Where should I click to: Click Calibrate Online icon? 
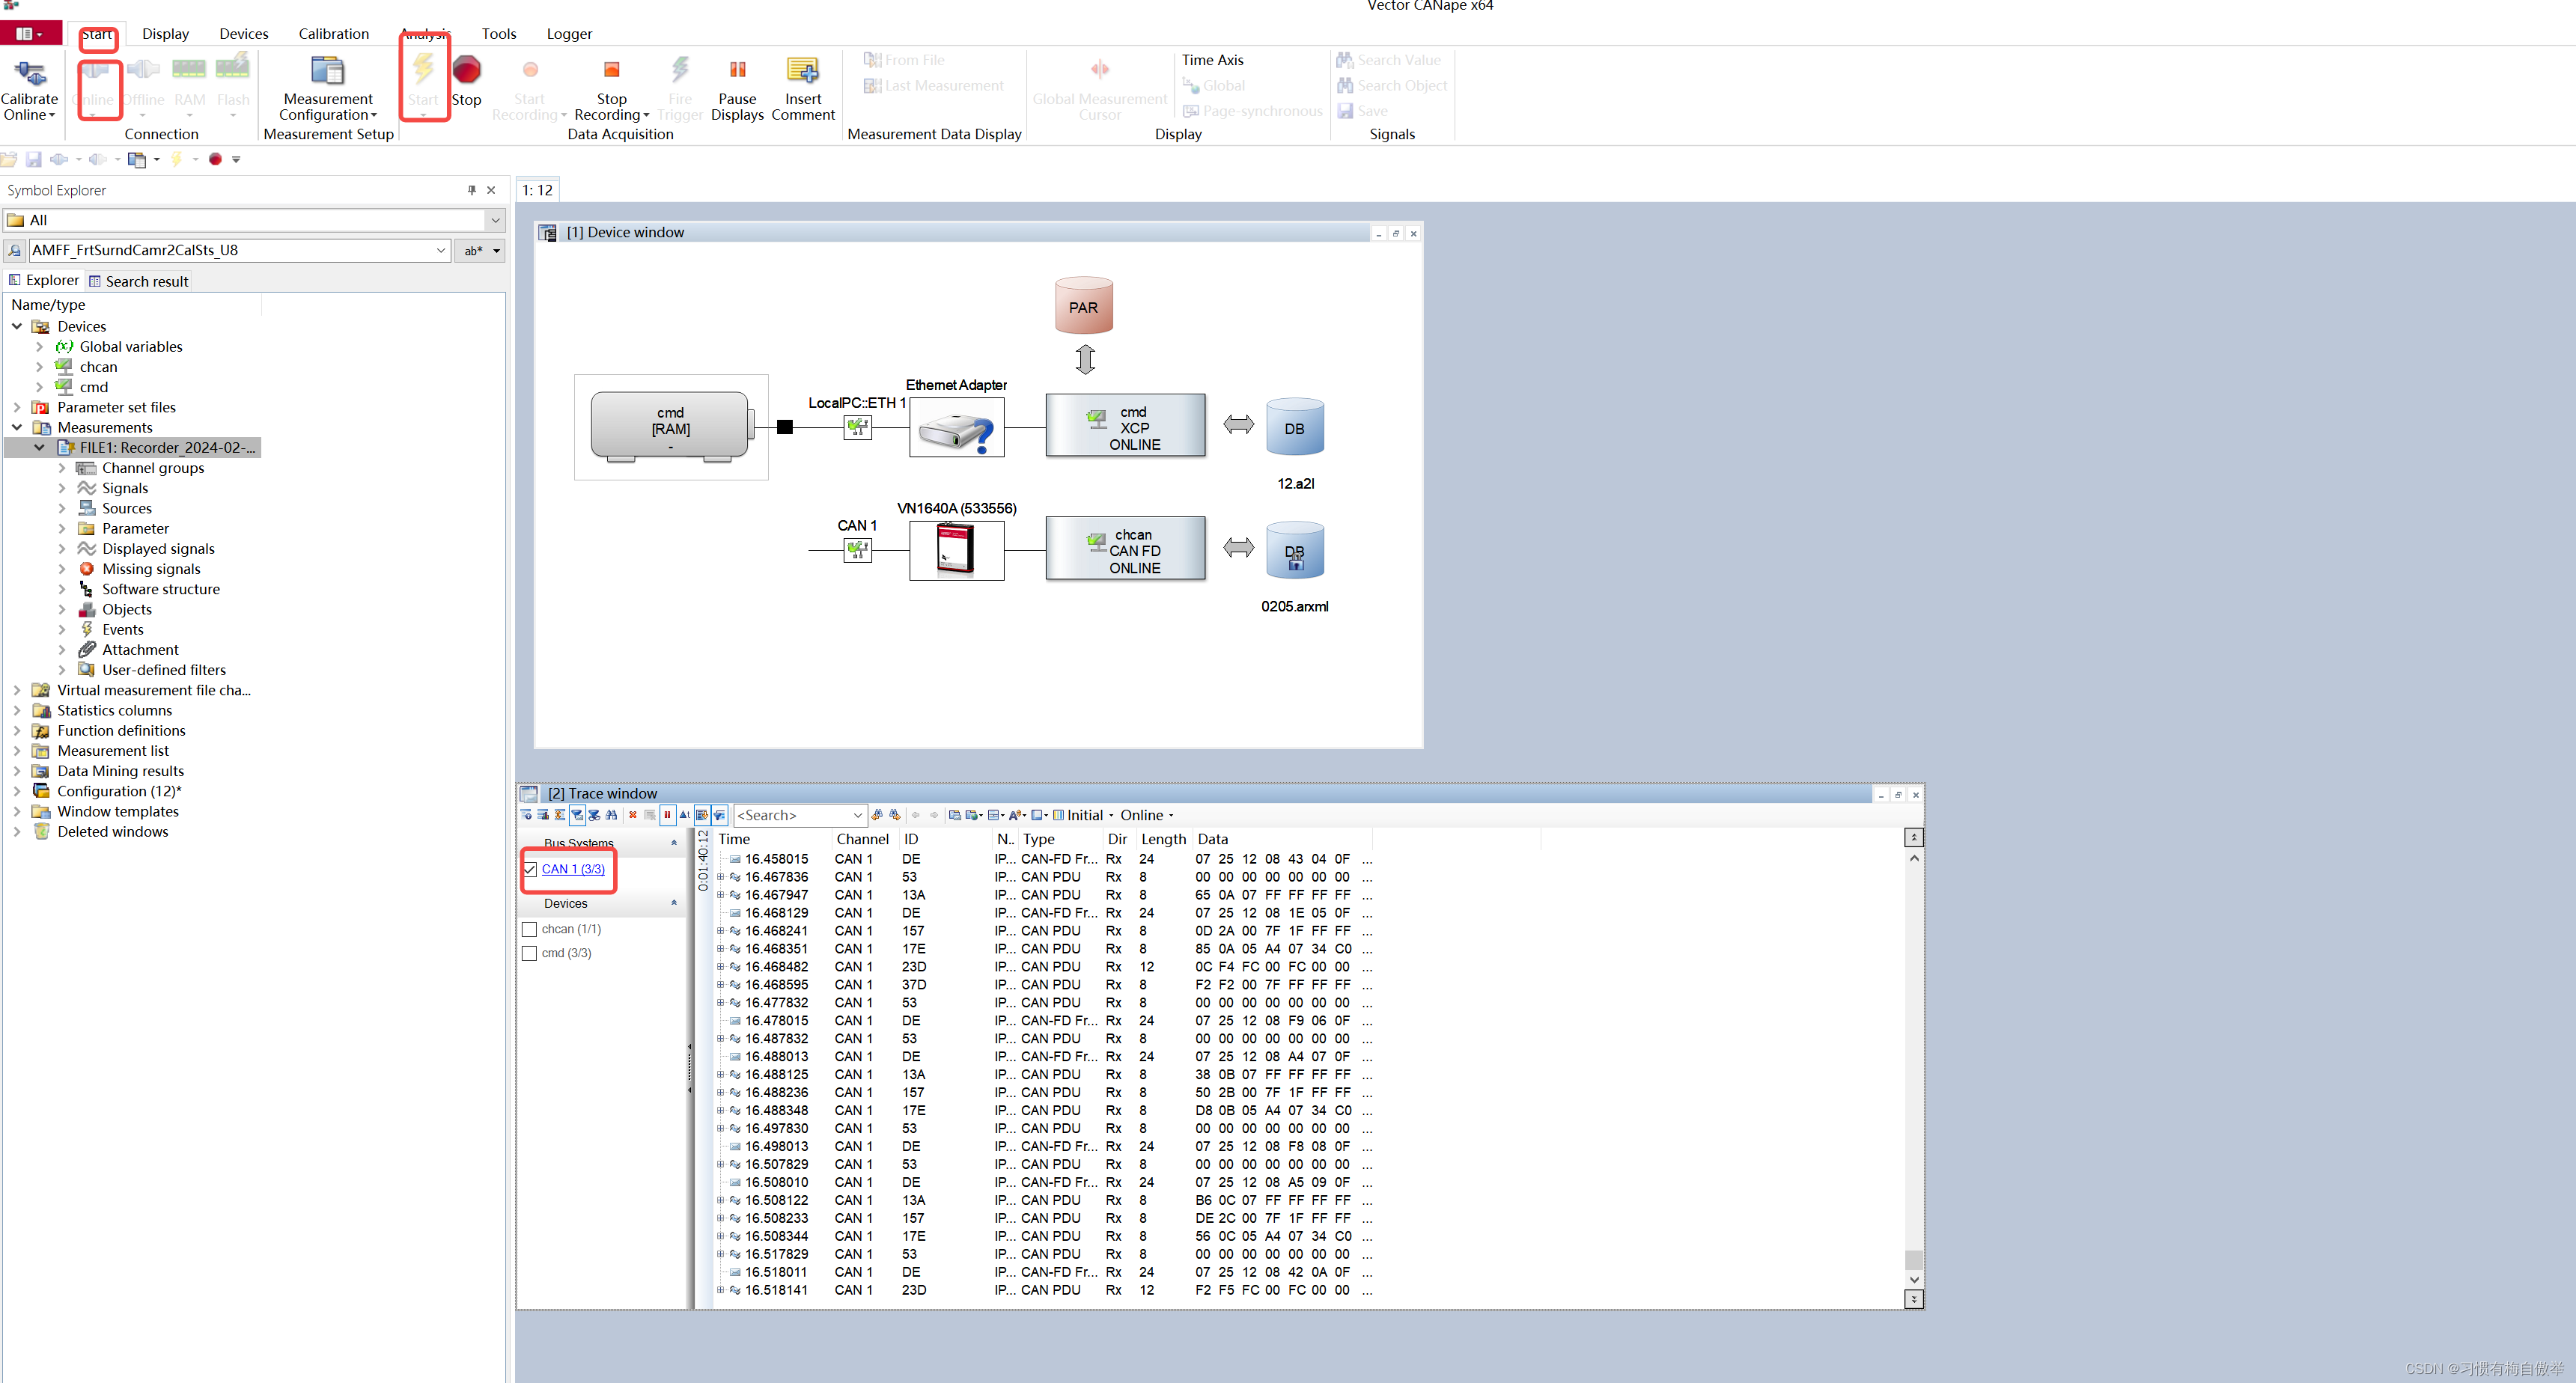coord(29,73)
